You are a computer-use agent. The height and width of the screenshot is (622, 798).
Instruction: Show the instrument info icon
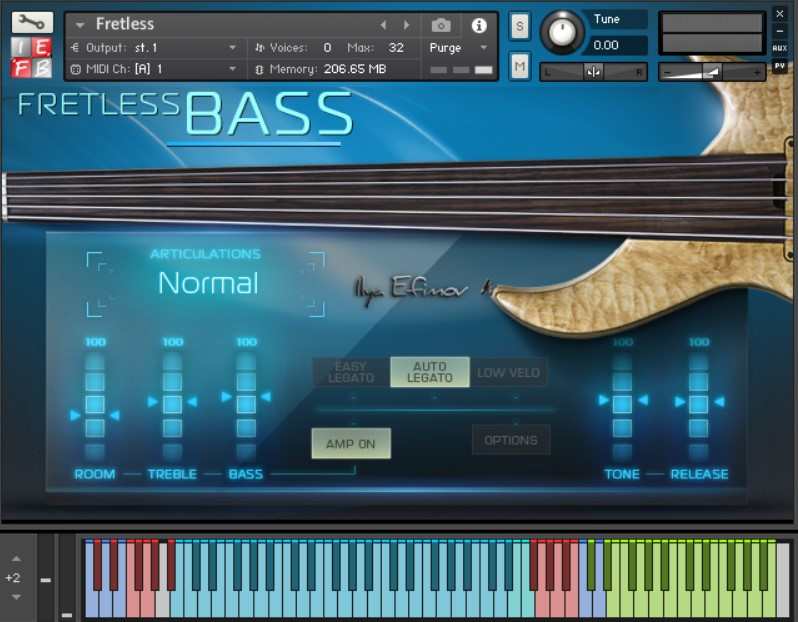[x=479, y=25]
